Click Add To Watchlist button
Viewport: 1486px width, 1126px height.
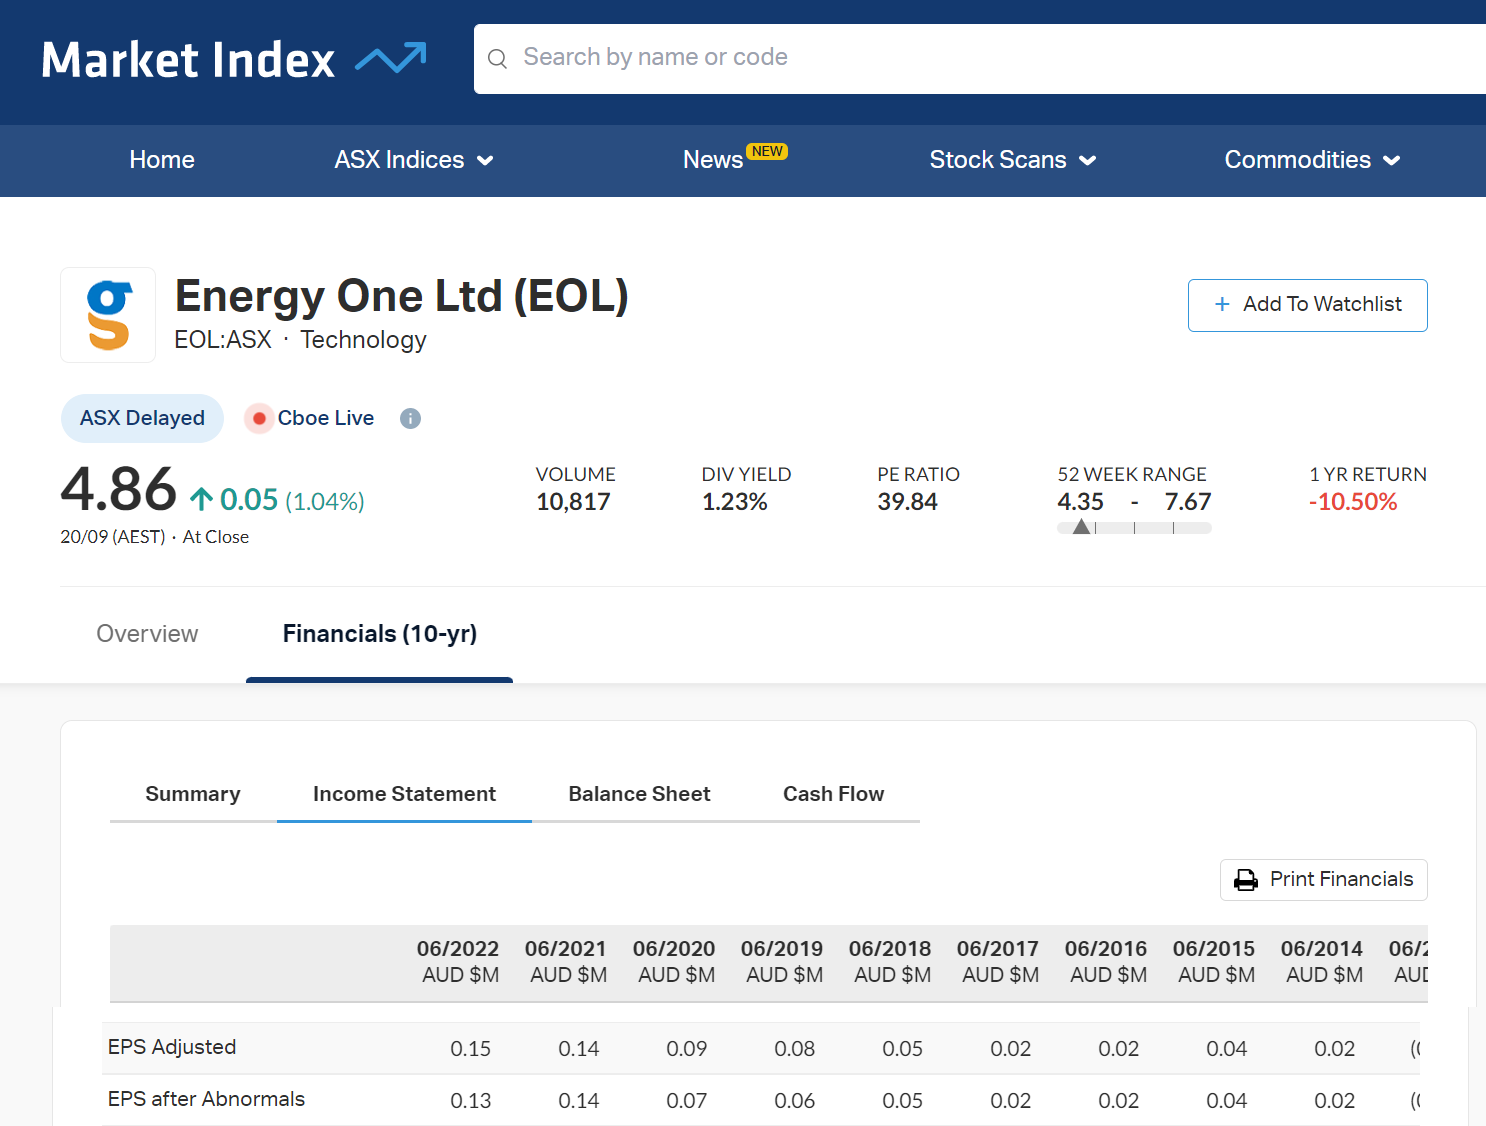click(x=1307, y=305)
